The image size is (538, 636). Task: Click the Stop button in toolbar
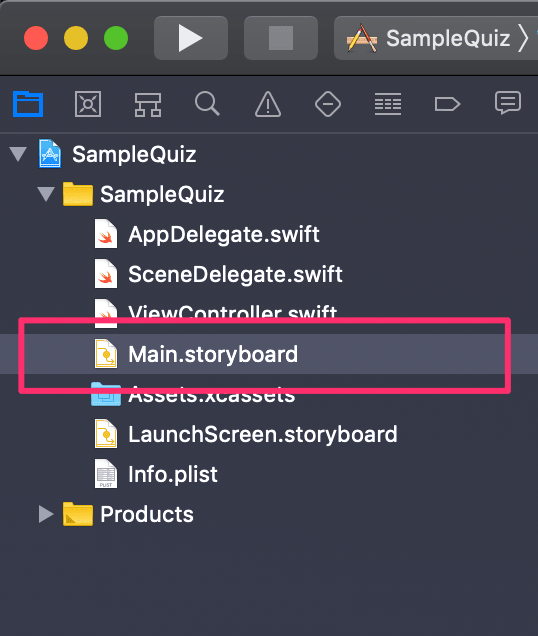pos(281,38)
